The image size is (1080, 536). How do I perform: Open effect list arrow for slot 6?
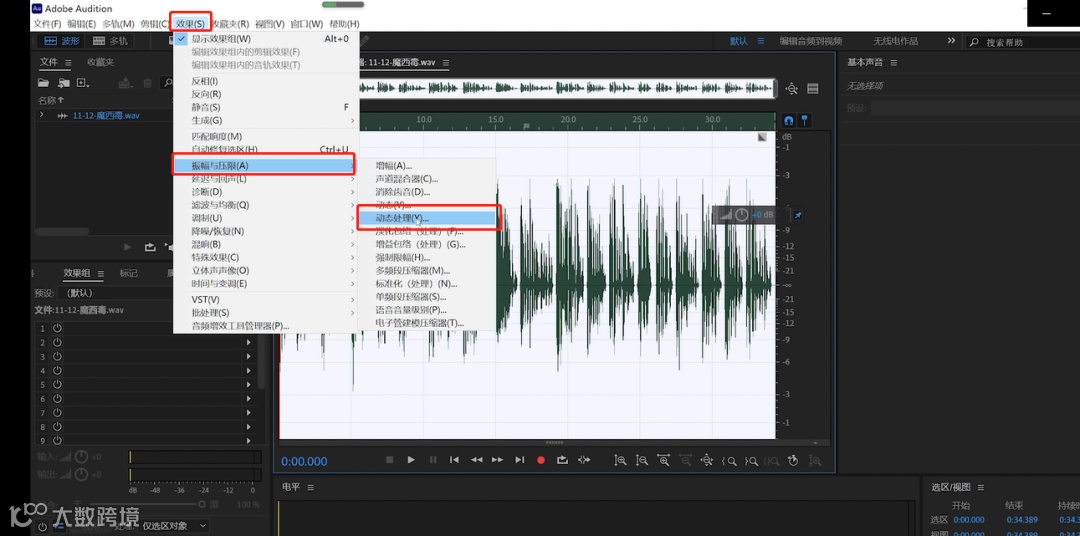click(249, 399)
